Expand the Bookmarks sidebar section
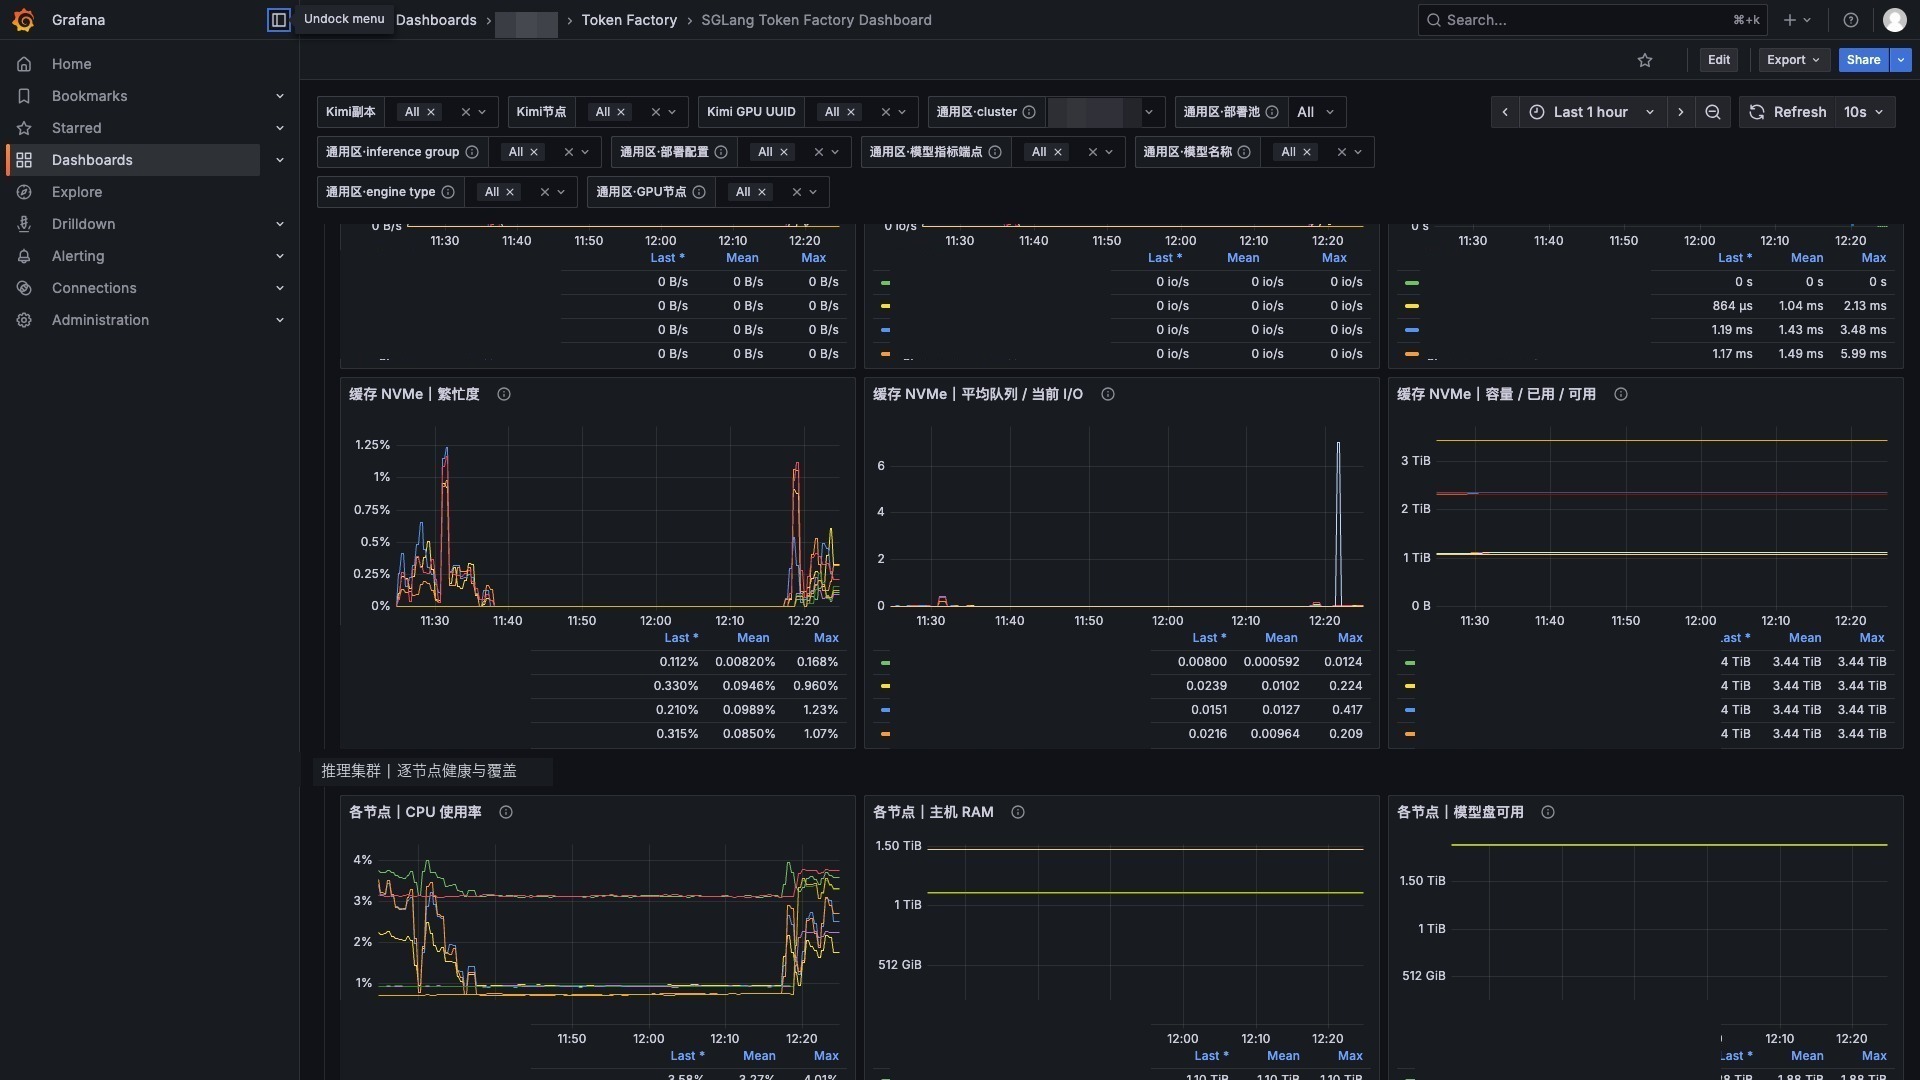The width and height of the screenshot is (1920, 1080). [280, 96]
